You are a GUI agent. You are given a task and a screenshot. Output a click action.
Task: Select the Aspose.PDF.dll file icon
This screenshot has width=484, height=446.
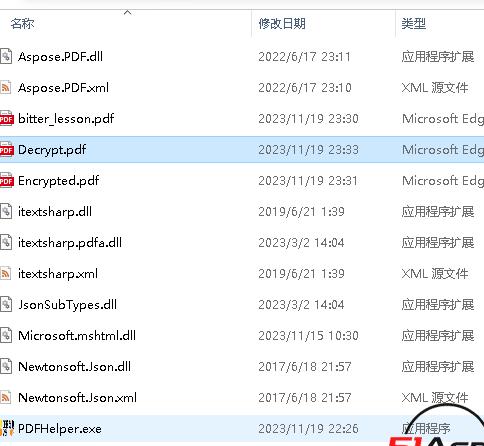6,56
